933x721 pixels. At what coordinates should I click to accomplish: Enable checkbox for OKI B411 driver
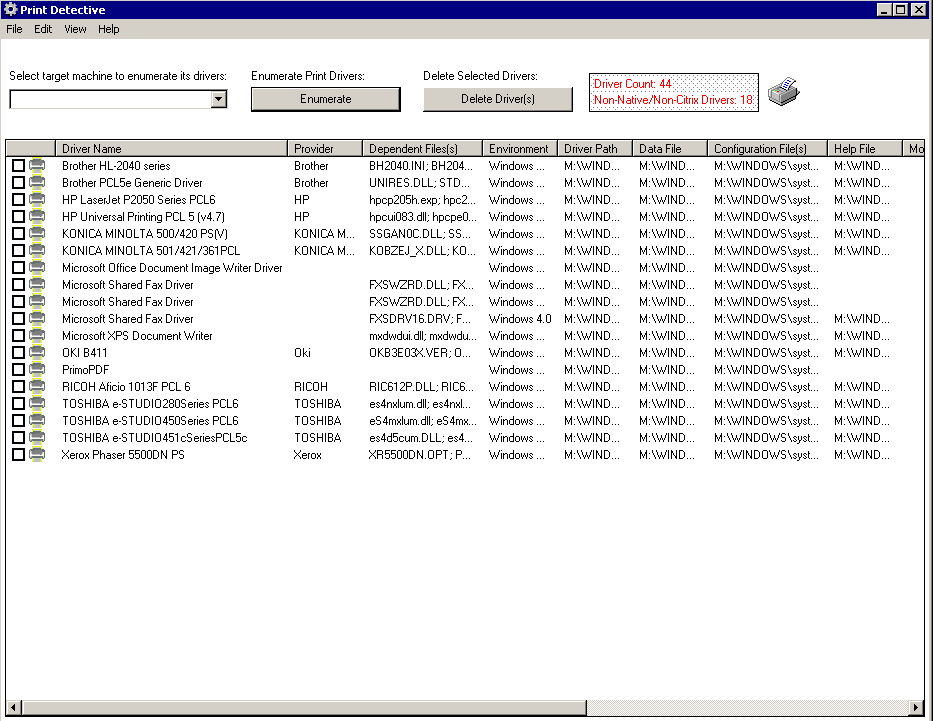[18, 353]
